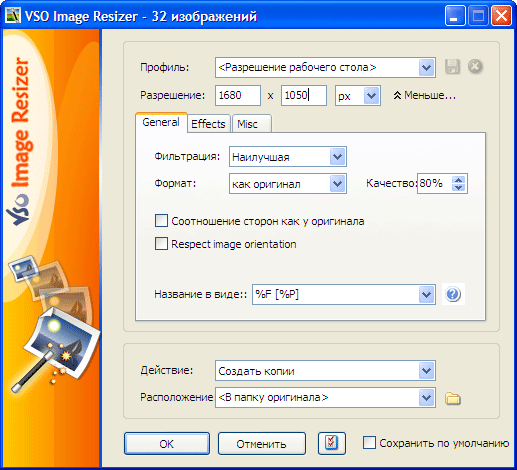Screen dimensions: 517x470
Task: Increase Качество with the up arrow
Action: (x=459, y=179)
